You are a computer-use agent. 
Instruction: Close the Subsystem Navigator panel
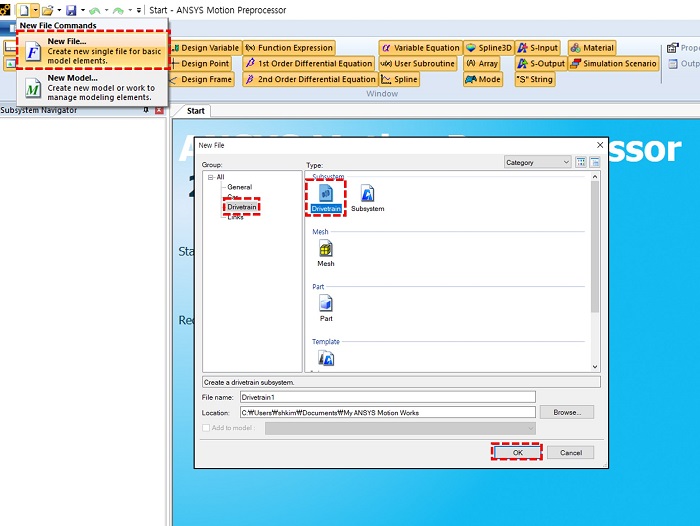(159, 110)
